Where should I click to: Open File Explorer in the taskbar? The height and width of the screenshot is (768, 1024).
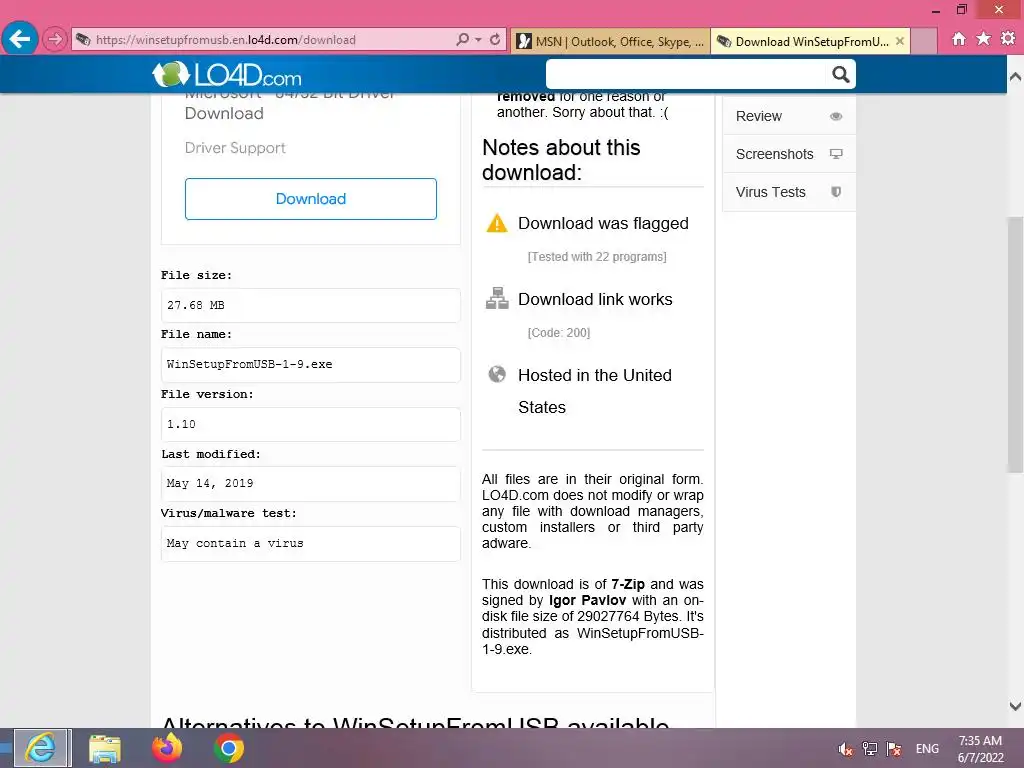point(104,748)
